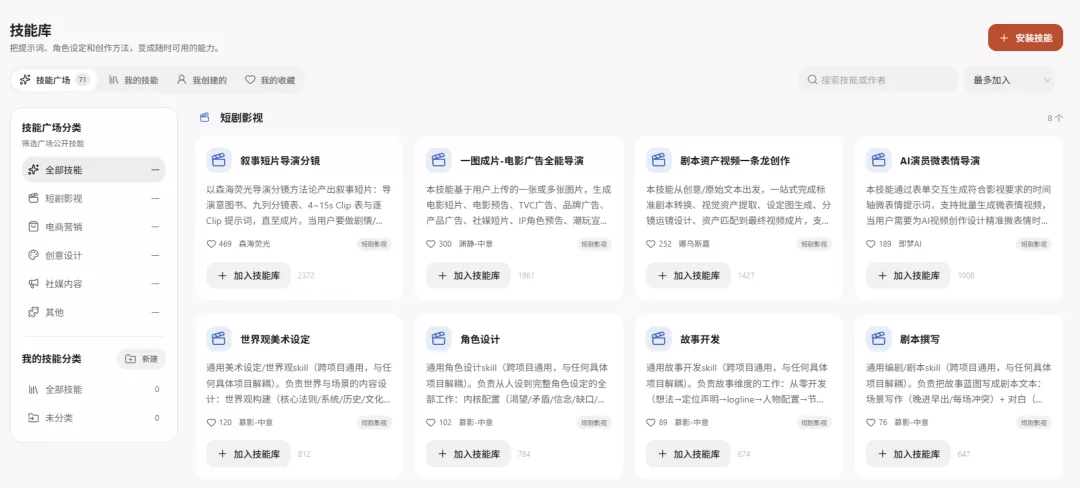Select 电商营销 category
Viewport: 1080px width, 488px height.
point(94,226)
